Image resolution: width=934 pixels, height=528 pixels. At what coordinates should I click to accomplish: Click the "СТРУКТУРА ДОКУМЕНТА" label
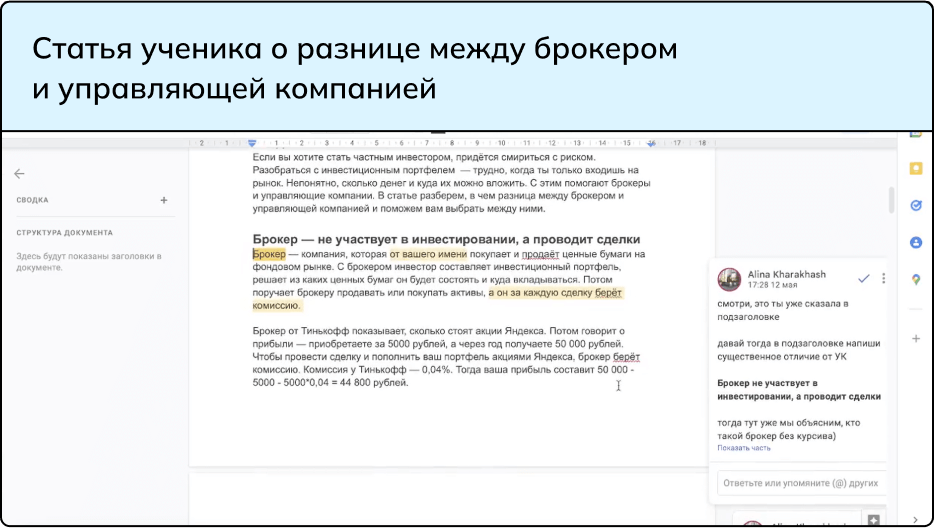coord(64,233)
